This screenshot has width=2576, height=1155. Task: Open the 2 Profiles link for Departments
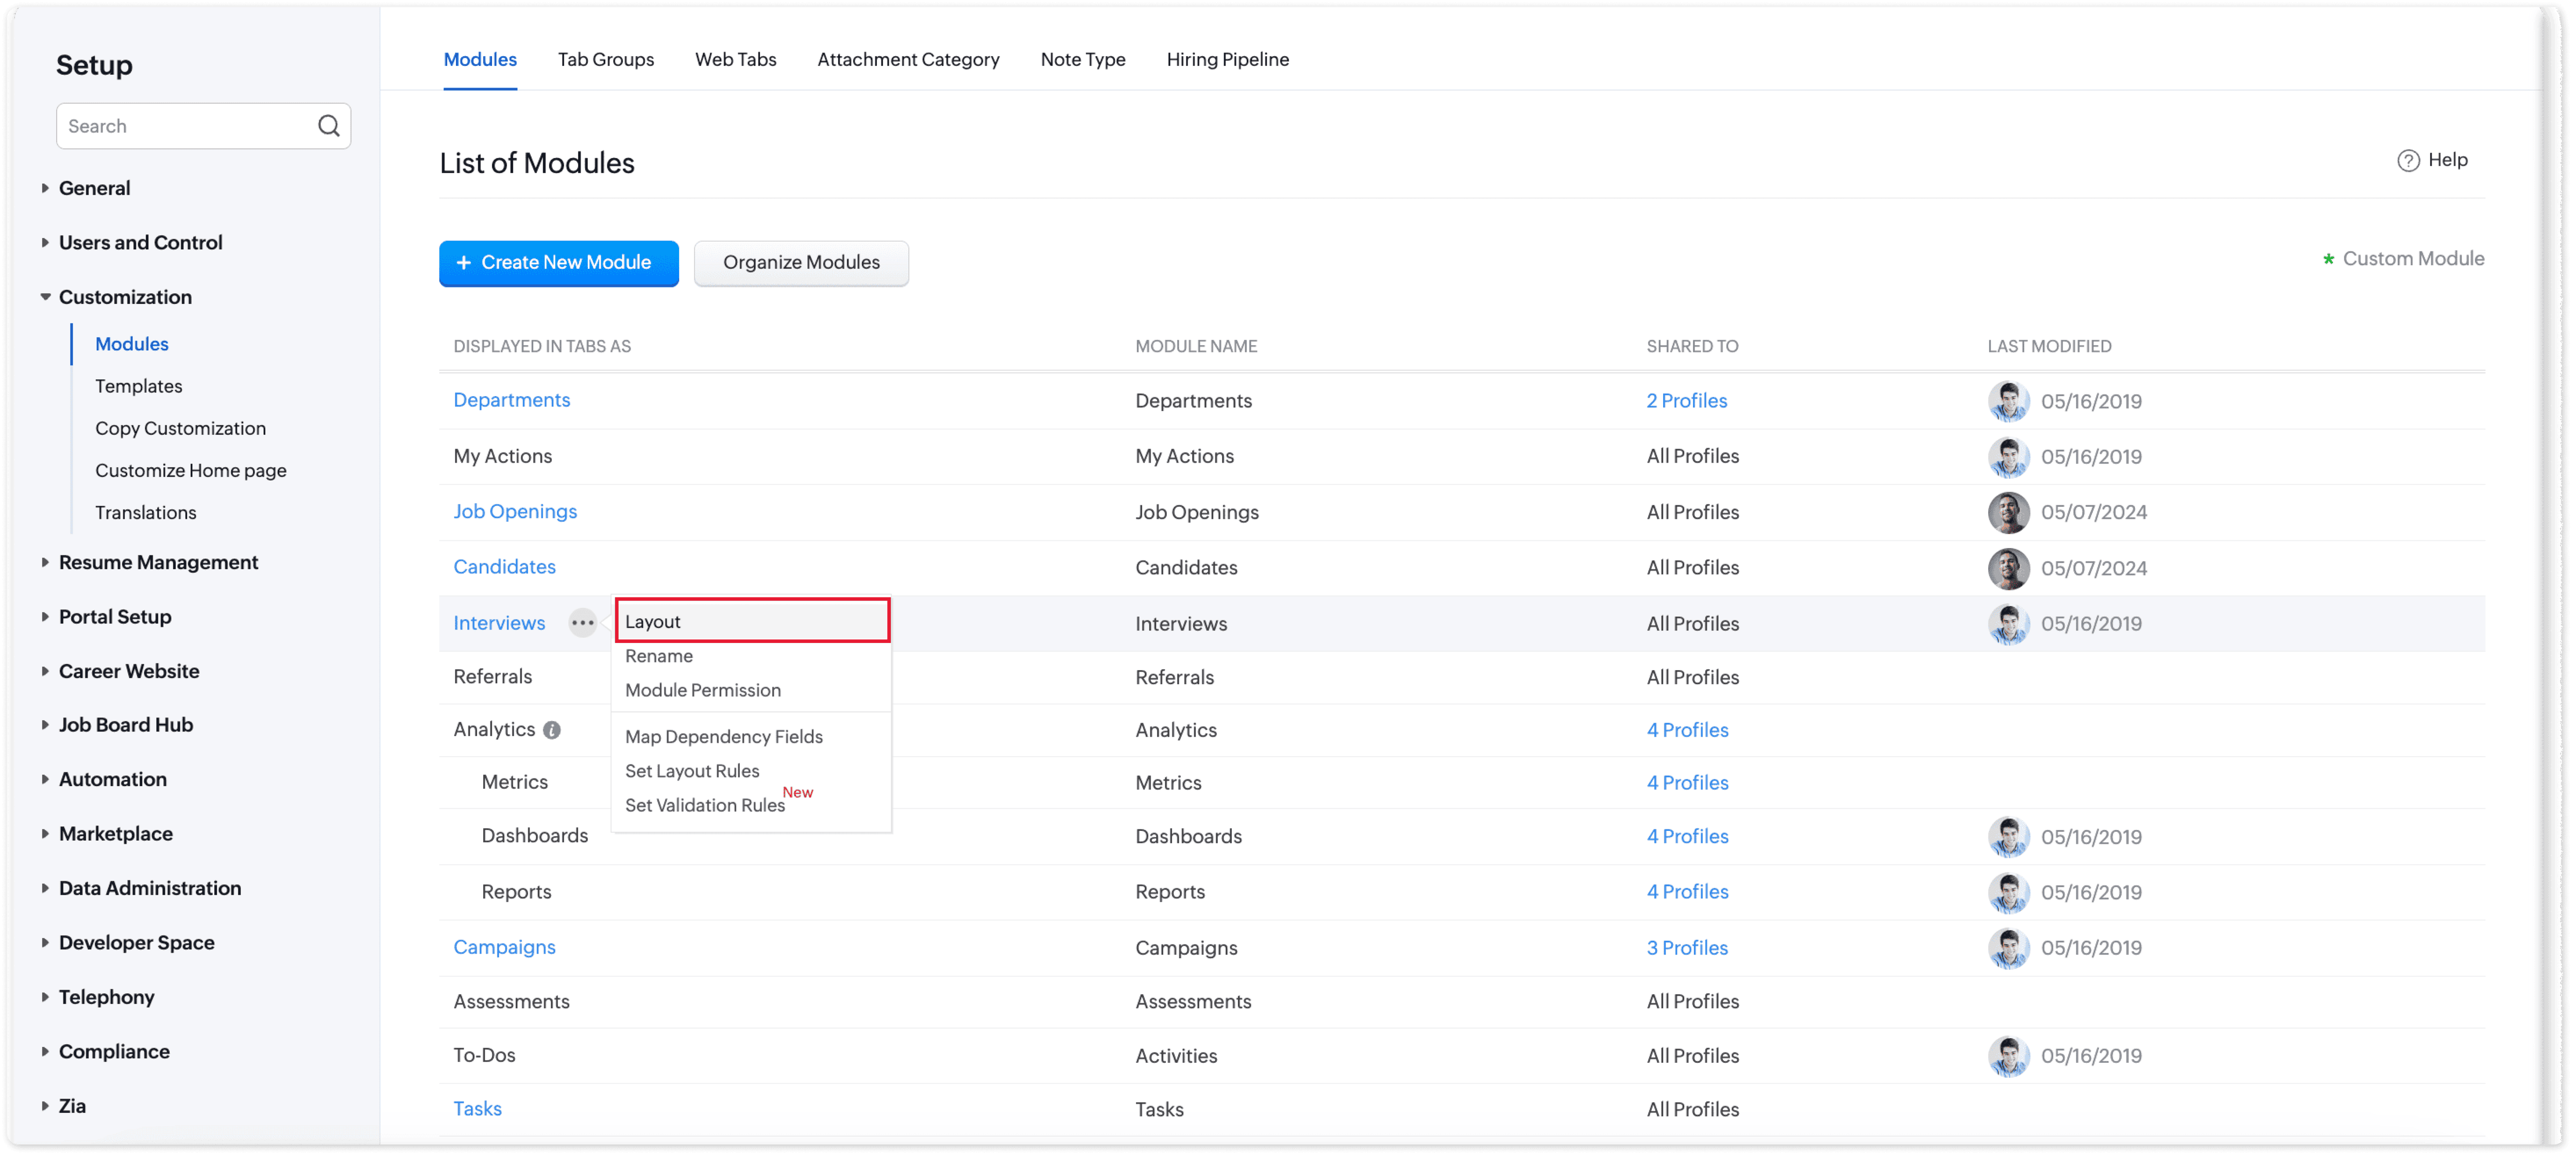pyautogui.click(x=1686, y=401)
